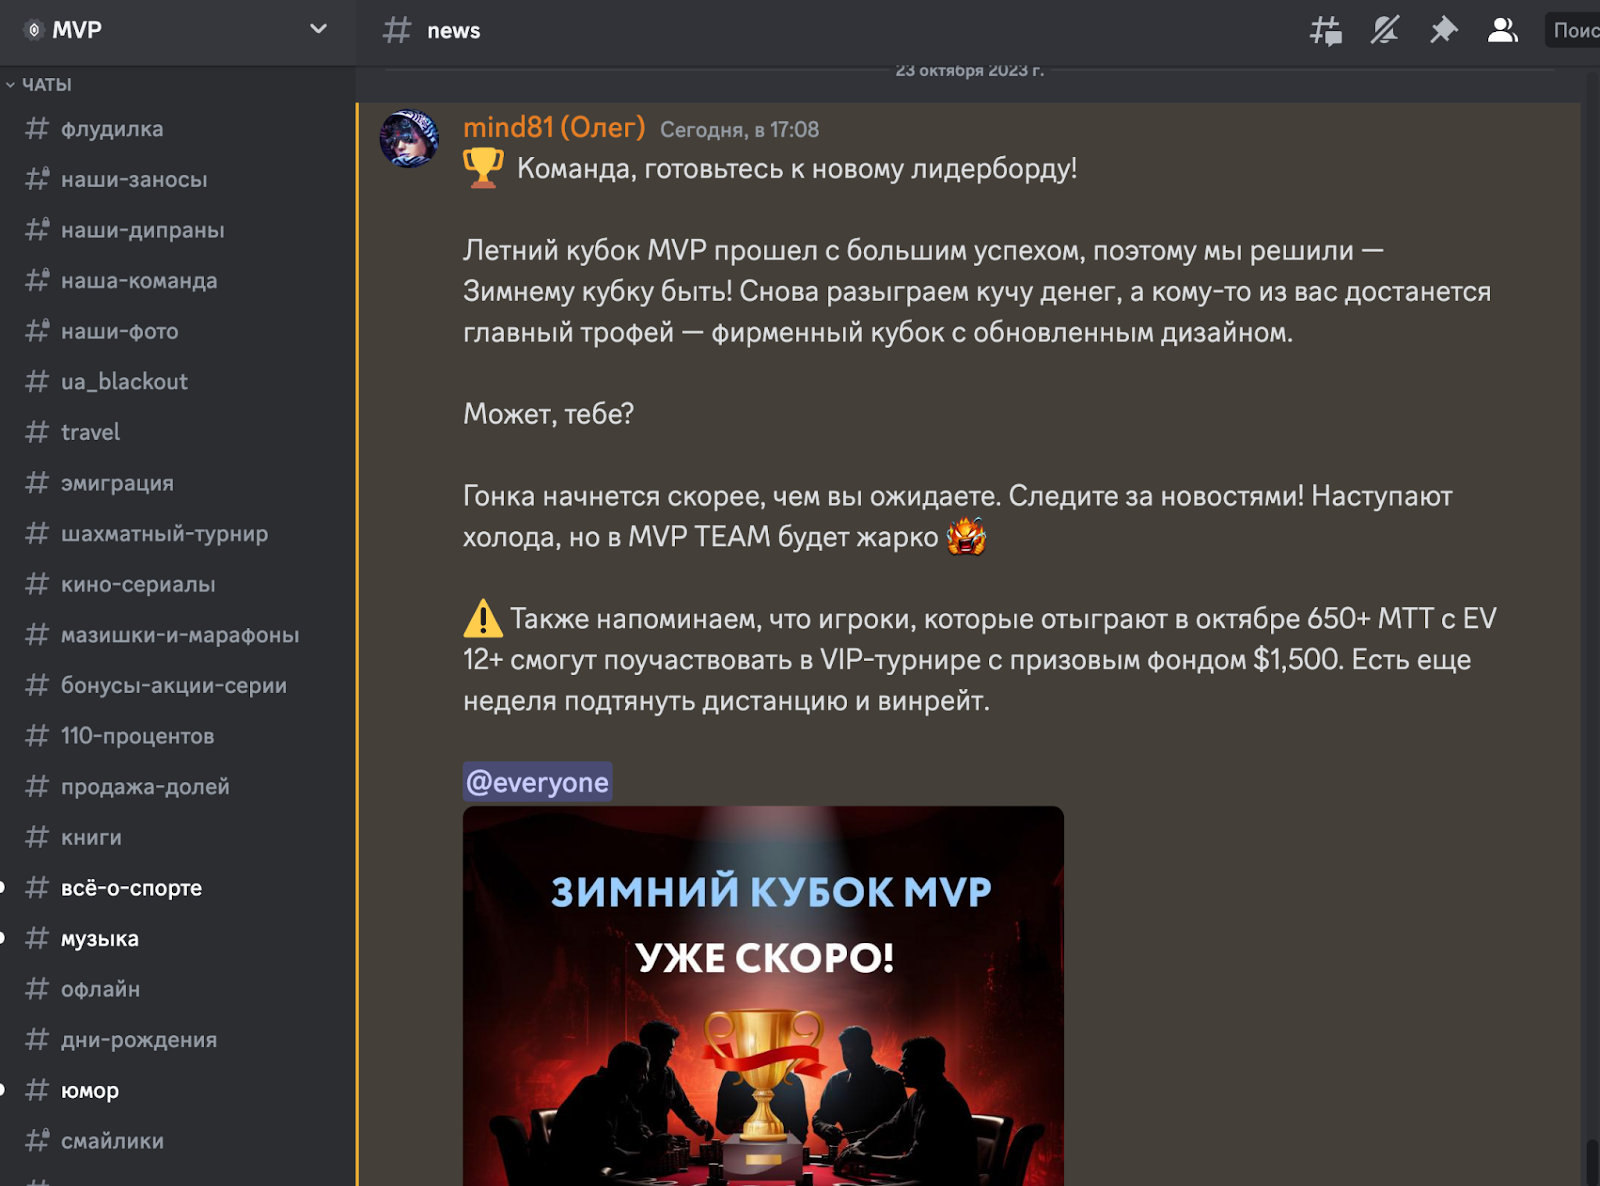Click the search field in header
1600x1186 pixels.
[1573, 30]
